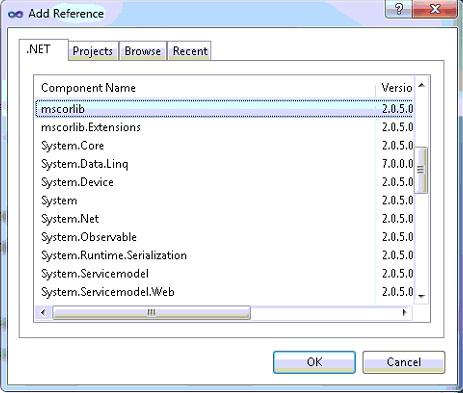Click the horizontal scrollbar thumb
Viewport: 463px width, 393px height.
pos(151,312)
